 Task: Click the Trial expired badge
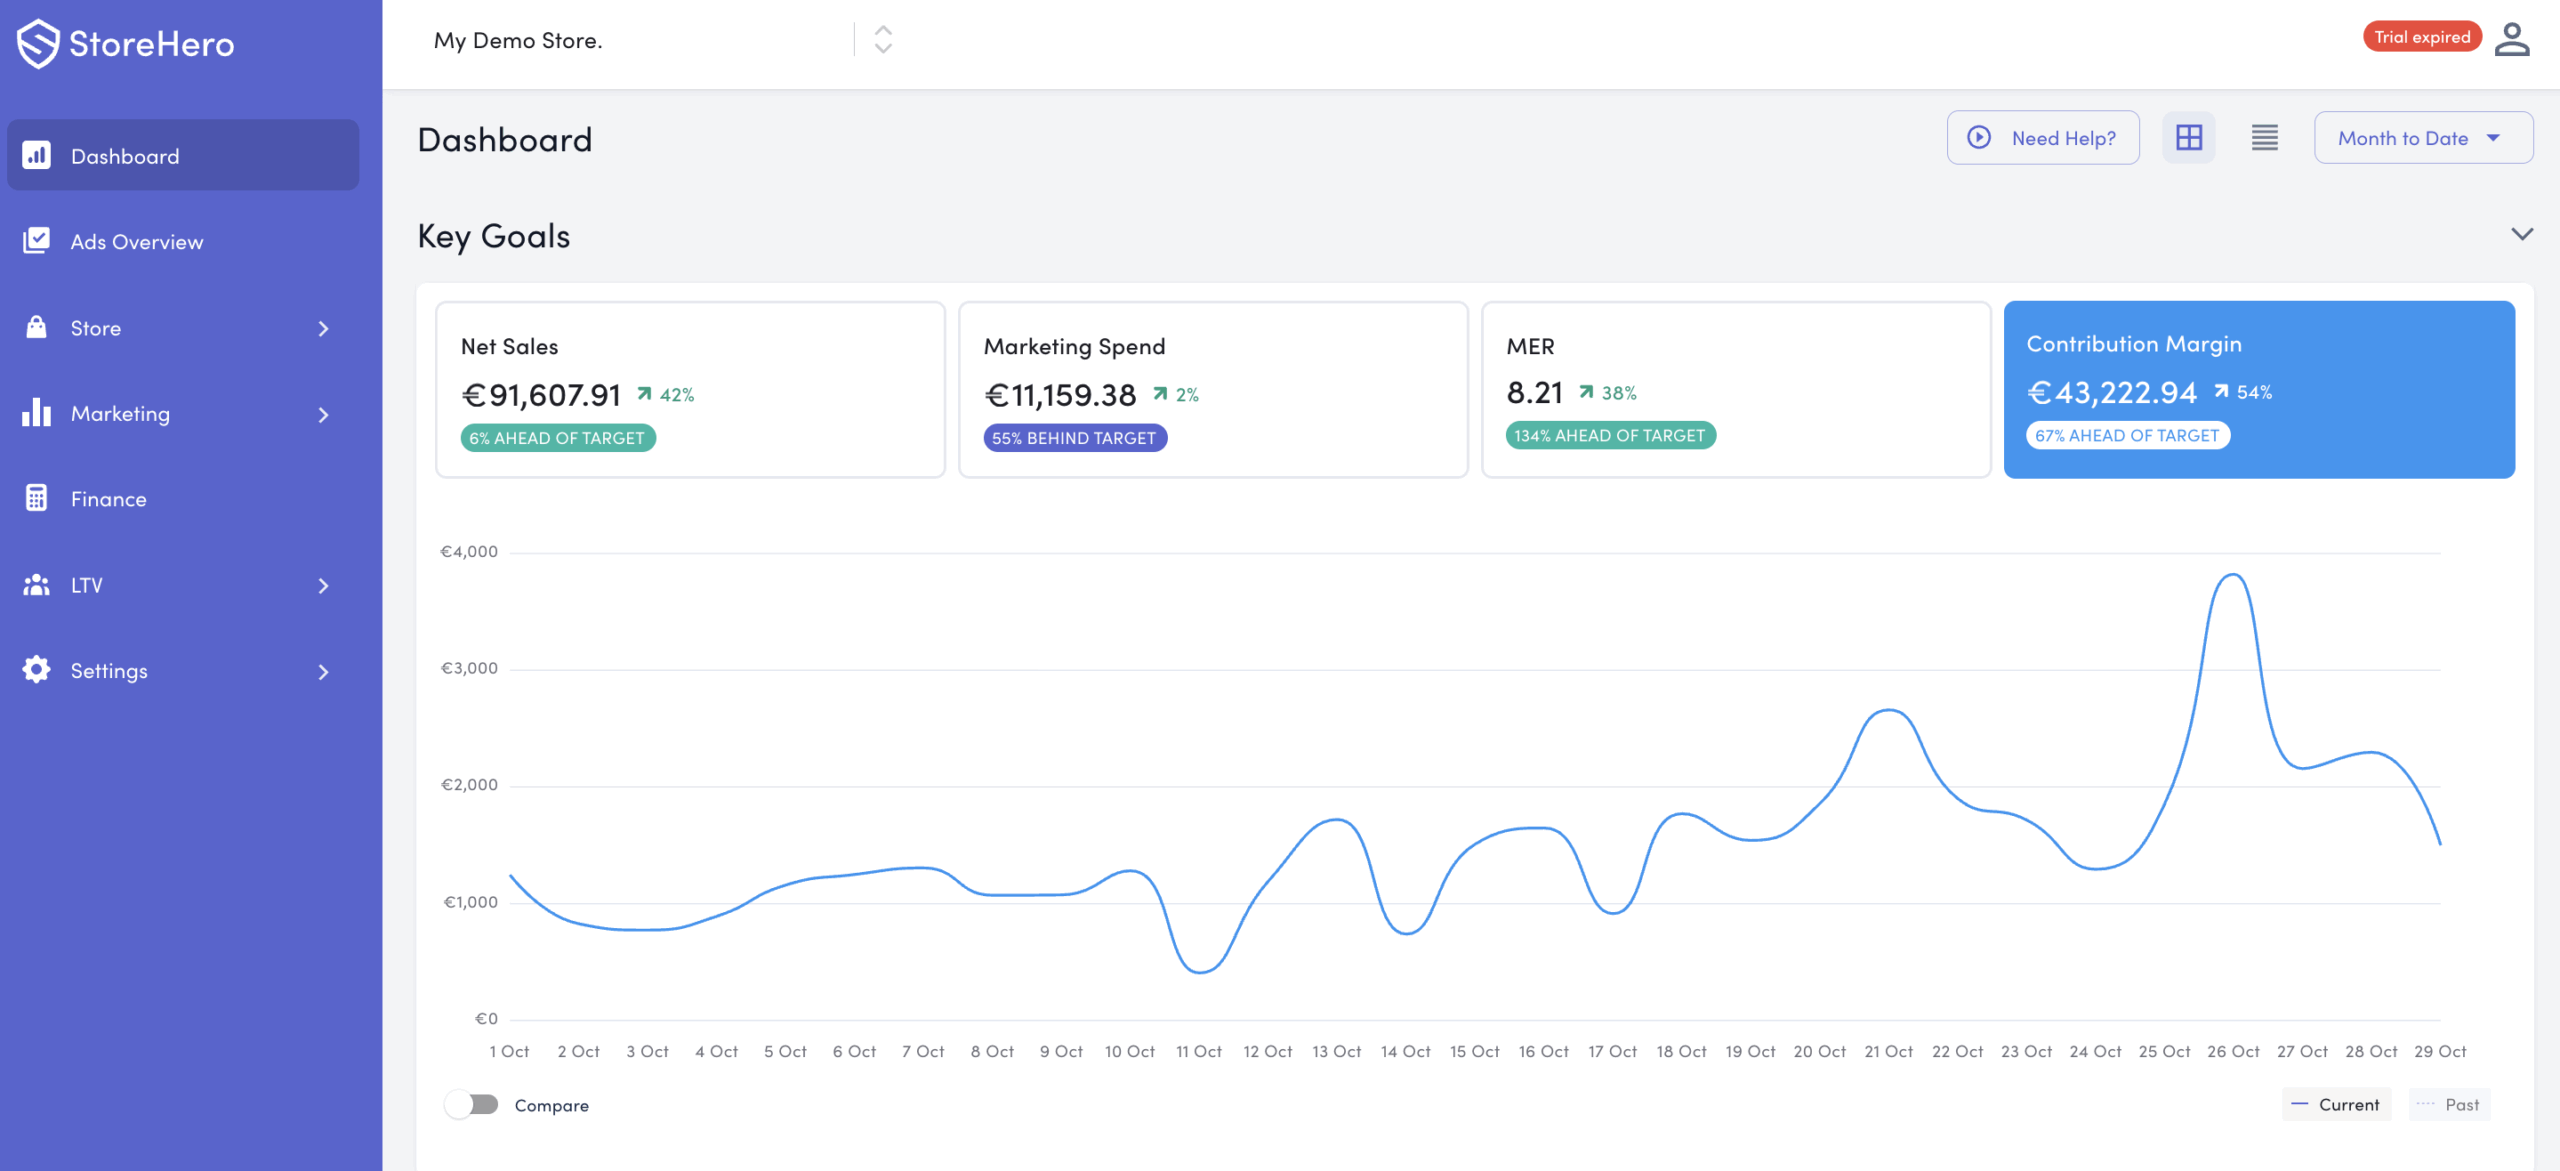click(x=2422, y=36)
